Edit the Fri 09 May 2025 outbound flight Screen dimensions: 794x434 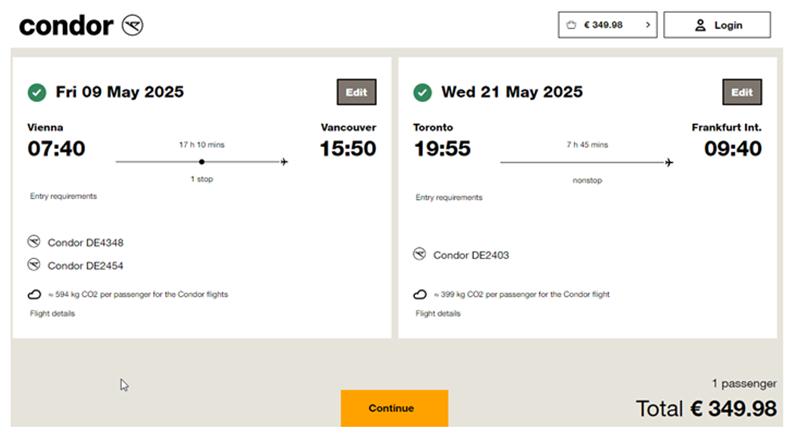[356, 92]
